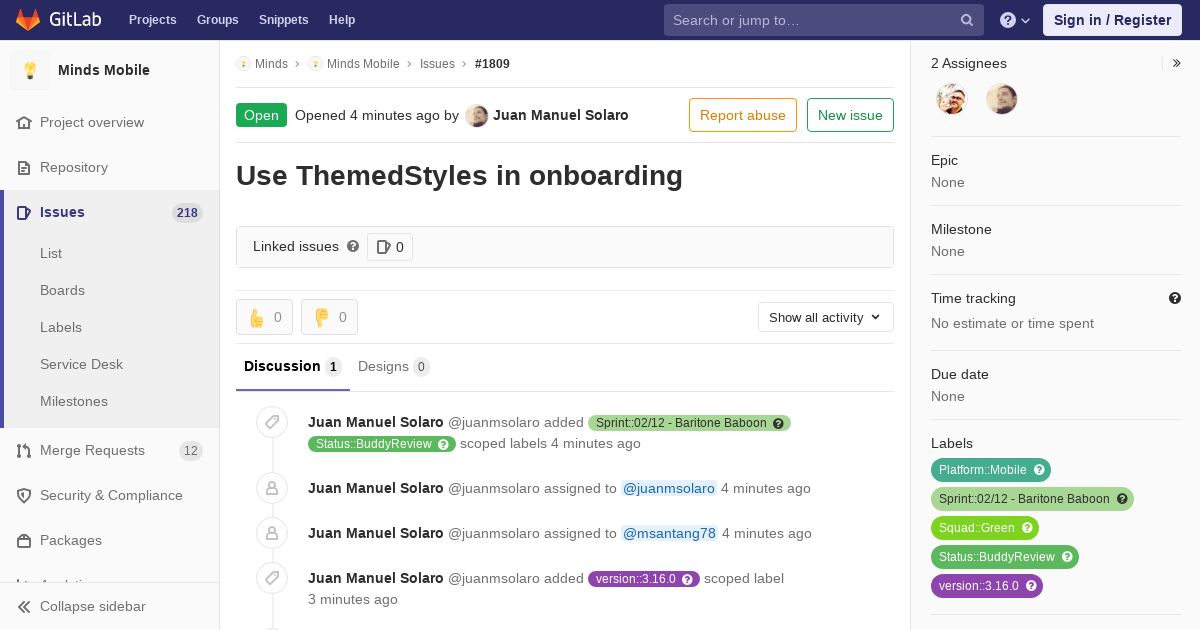The image size is (1200, 630).
Task: Open the Minds Mobile breadcrumb link
Action: pos(363,63)
